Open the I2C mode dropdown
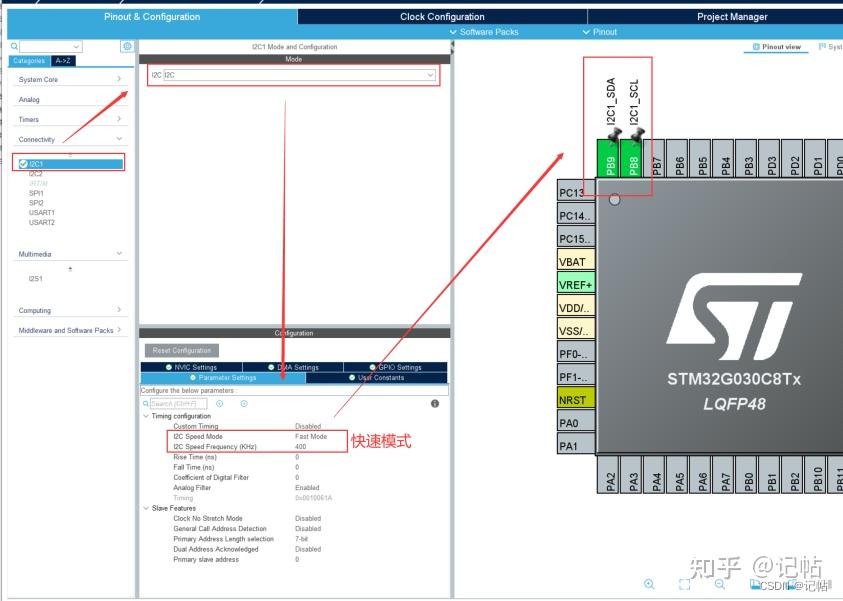 pyautogui.click(x=299, y=75)
